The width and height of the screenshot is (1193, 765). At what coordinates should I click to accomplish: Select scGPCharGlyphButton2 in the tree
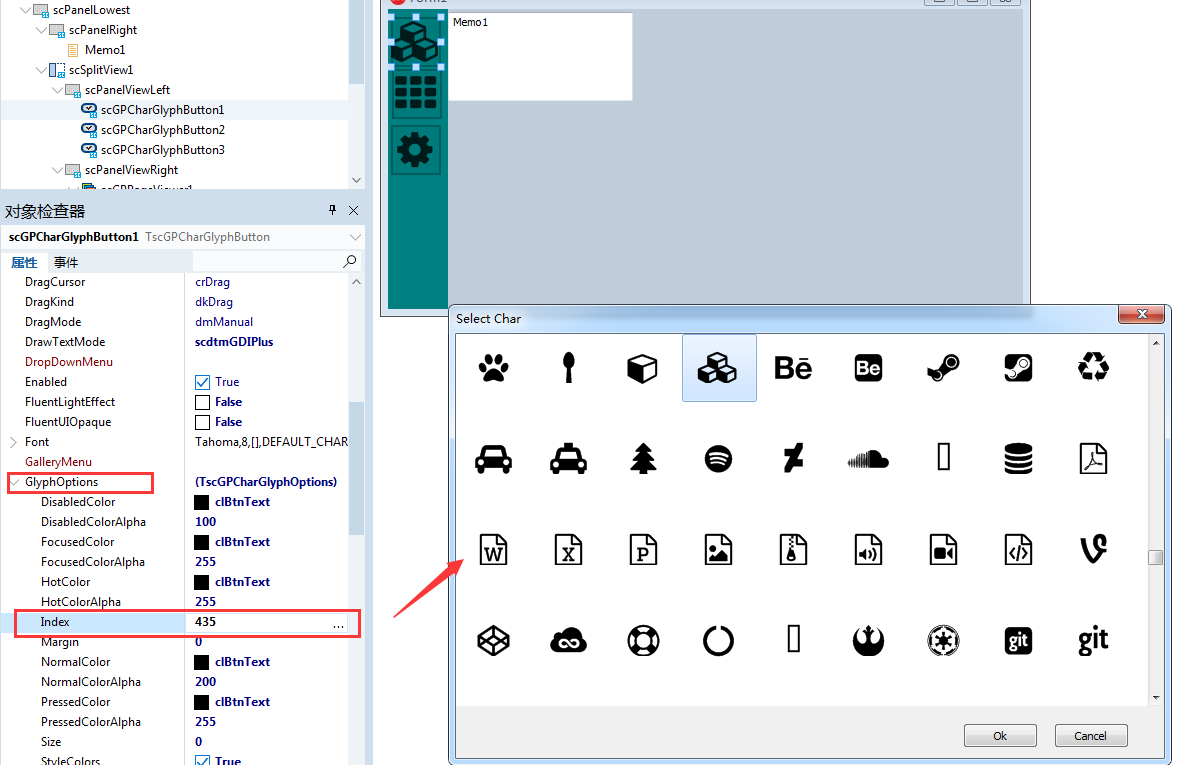click(x=163, y=130)
